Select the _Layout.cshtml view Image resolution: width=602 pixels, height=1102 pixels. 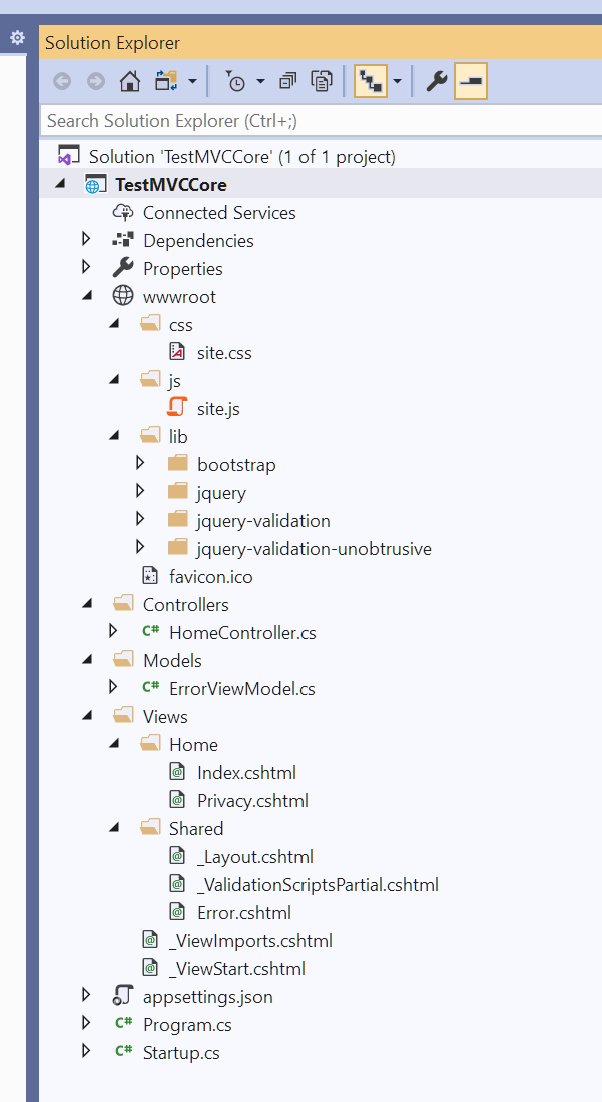pyautogui.click(x=255, y=856)
